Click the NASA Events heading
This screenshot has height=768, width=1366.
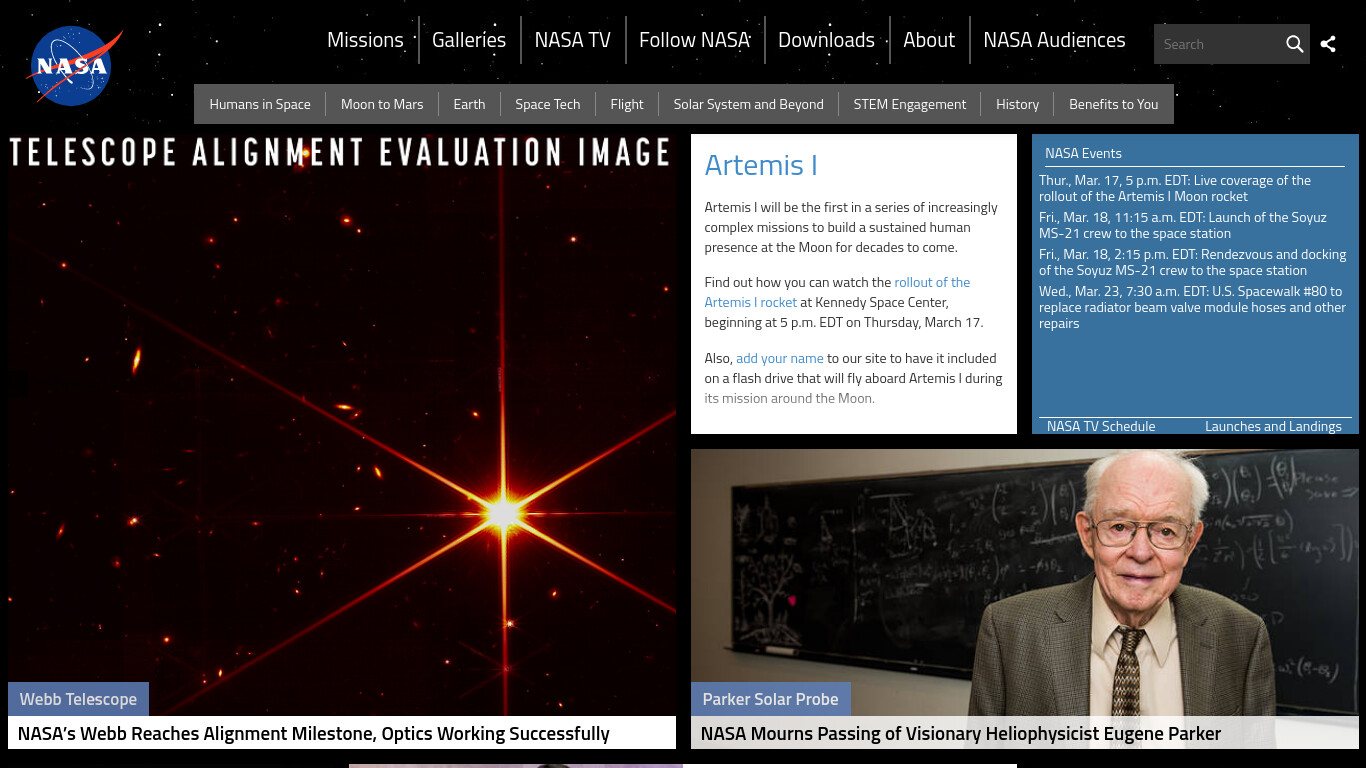tap(1083, 153)
